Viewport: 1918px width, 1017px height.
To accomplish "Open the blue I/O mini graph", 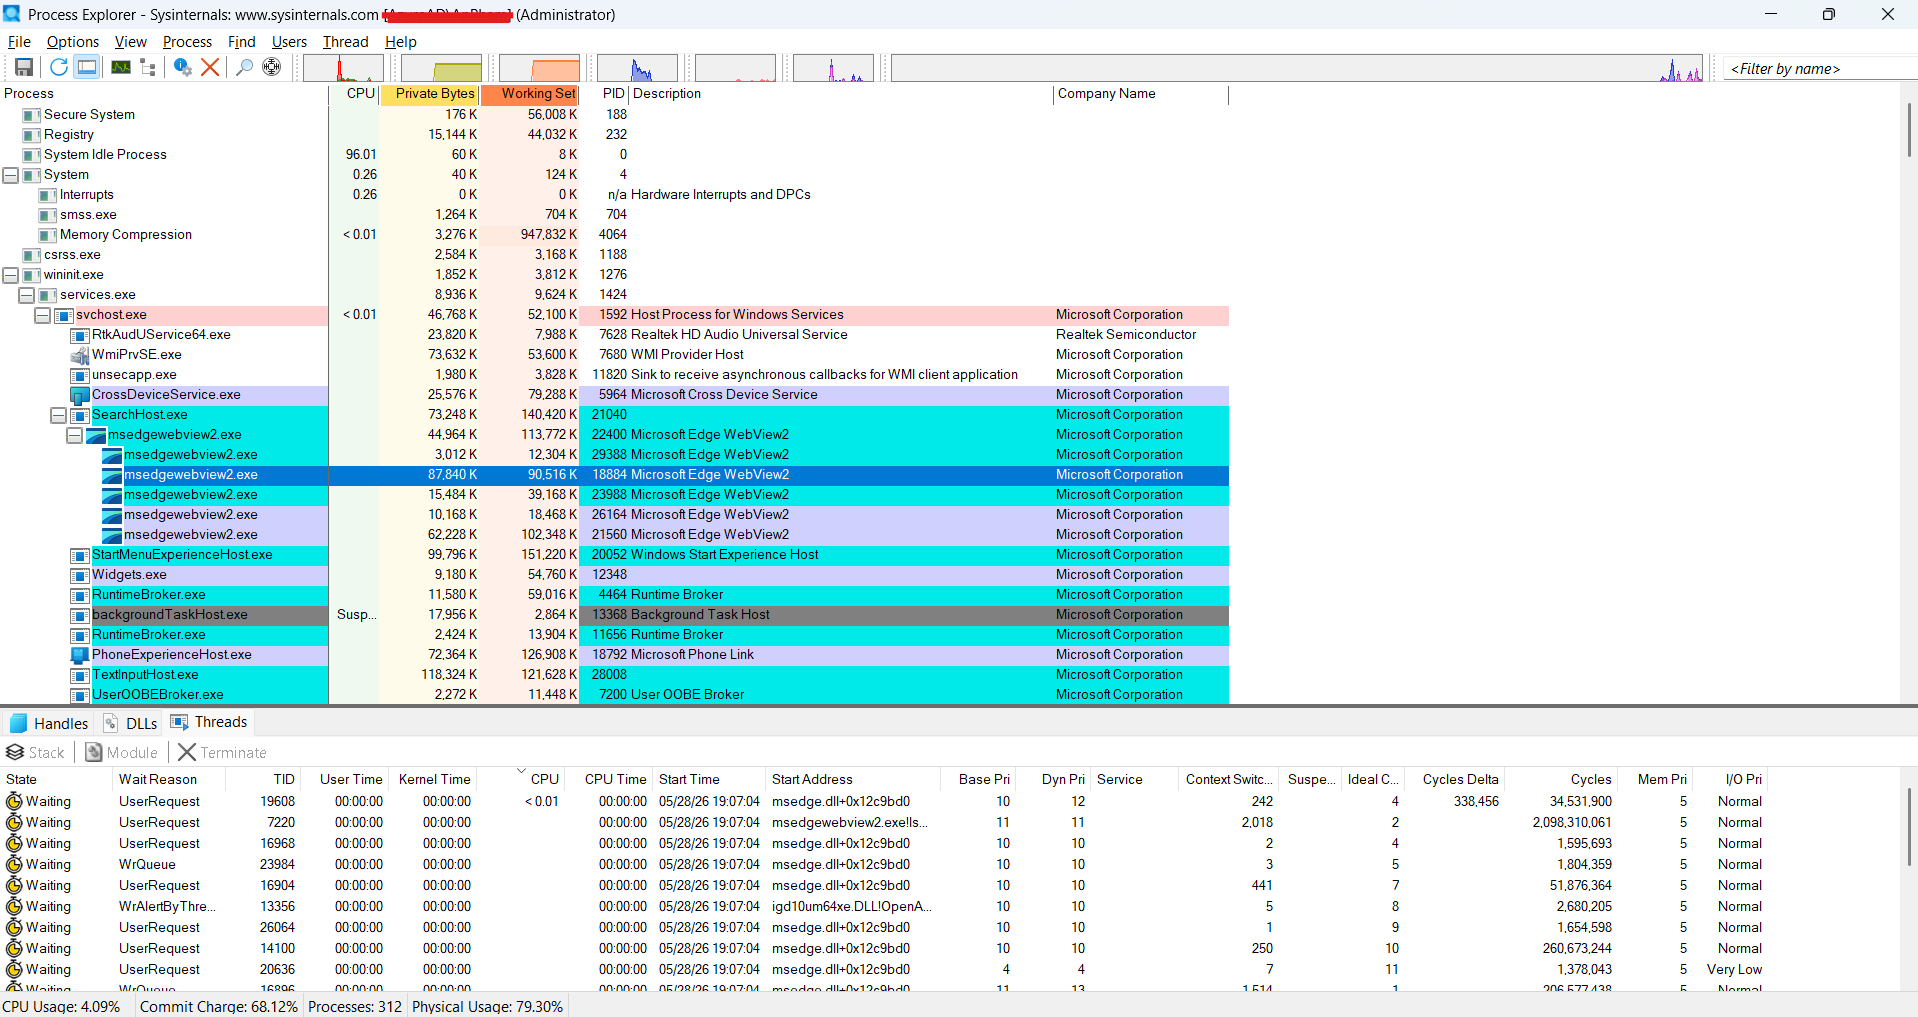I will coord(637,68).
